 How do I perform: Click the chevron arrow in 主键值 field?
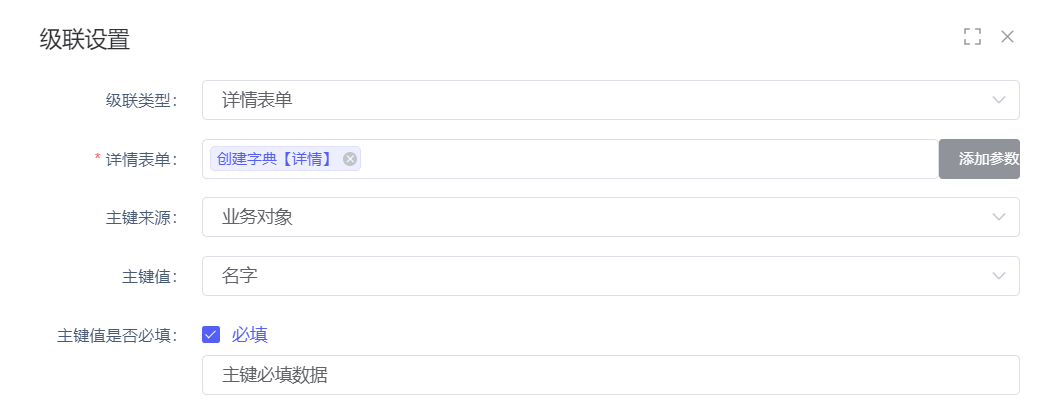click(998, 276)
